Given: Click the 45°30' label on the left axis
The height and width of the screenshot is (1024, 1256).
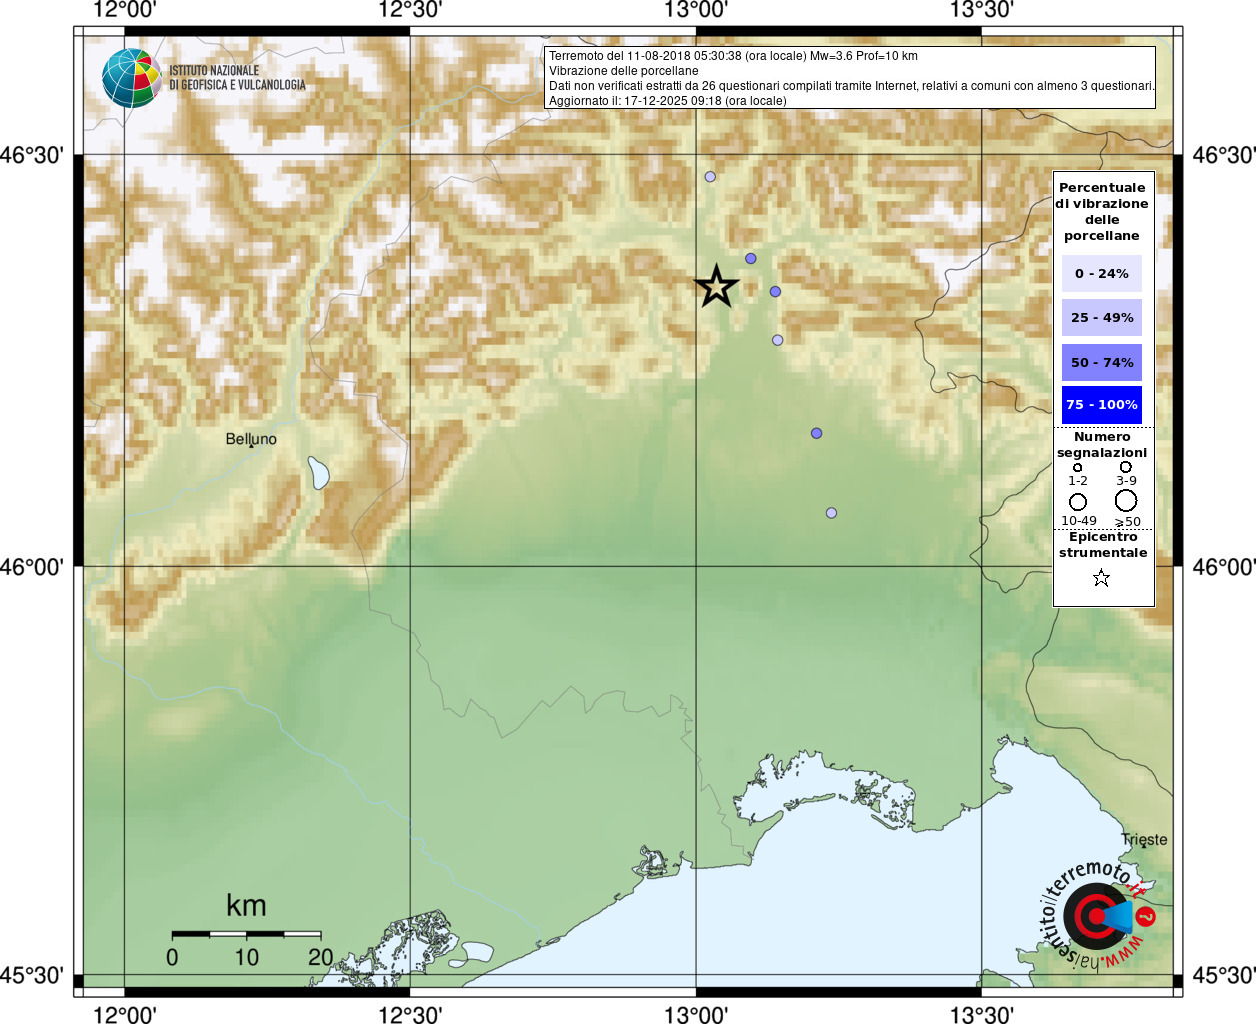Looking at the screenshot, I should [x=32, y=975].
